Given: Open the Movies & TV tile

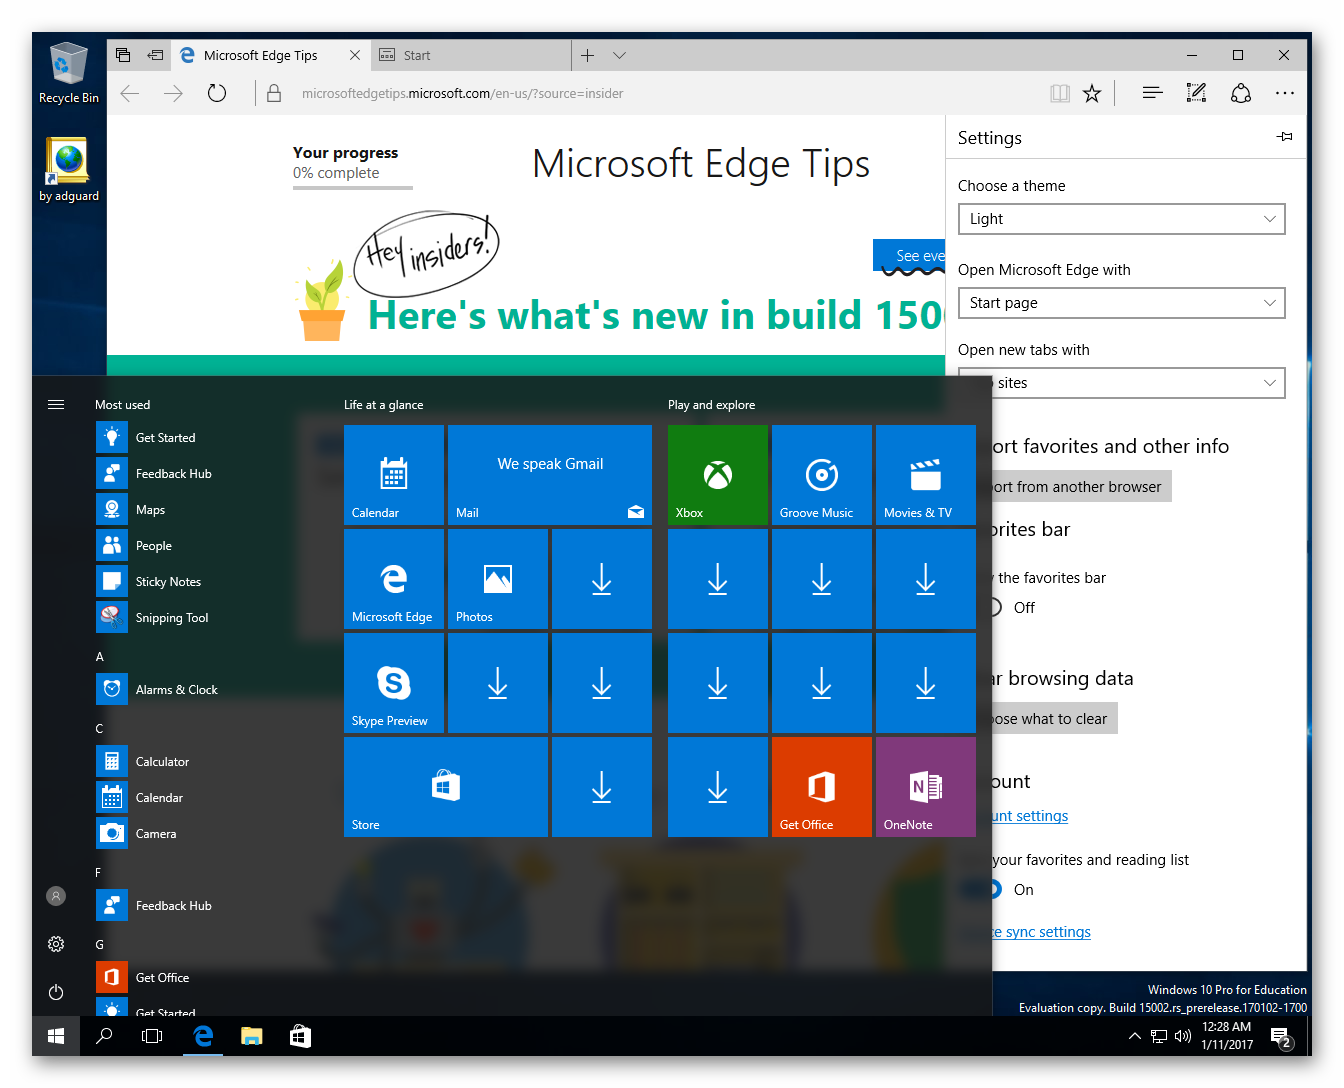Looking at the screenshot, I should 926,475.
